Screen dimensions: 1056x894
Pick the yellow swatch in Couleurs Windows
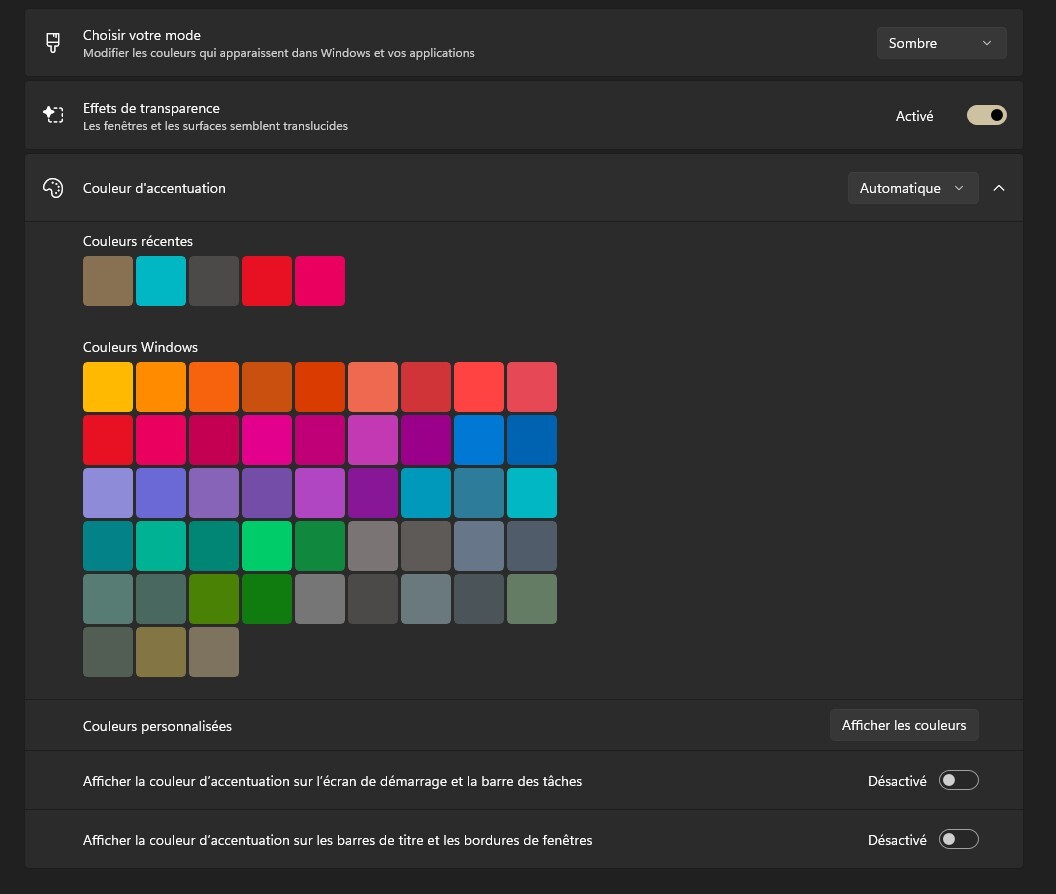click(108, 387)
